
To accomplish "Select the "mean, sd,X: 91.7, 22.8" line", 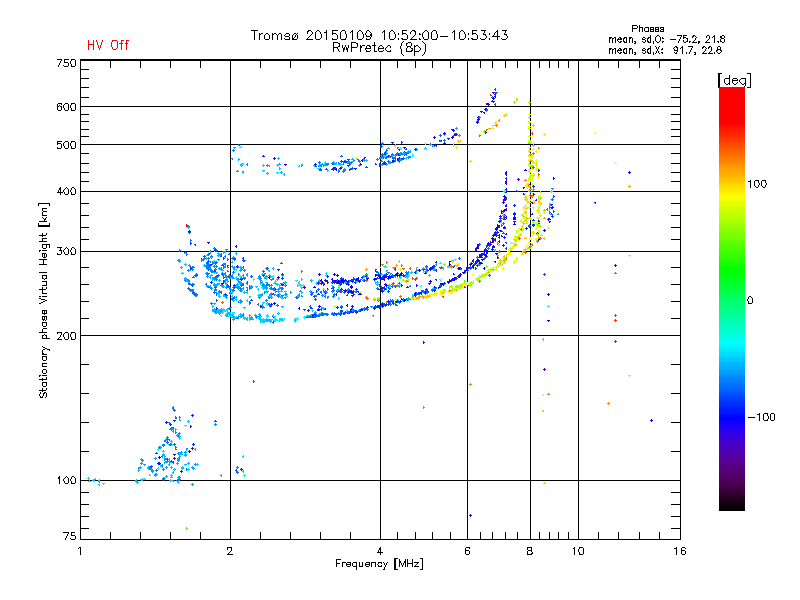I will click(665, 50).
